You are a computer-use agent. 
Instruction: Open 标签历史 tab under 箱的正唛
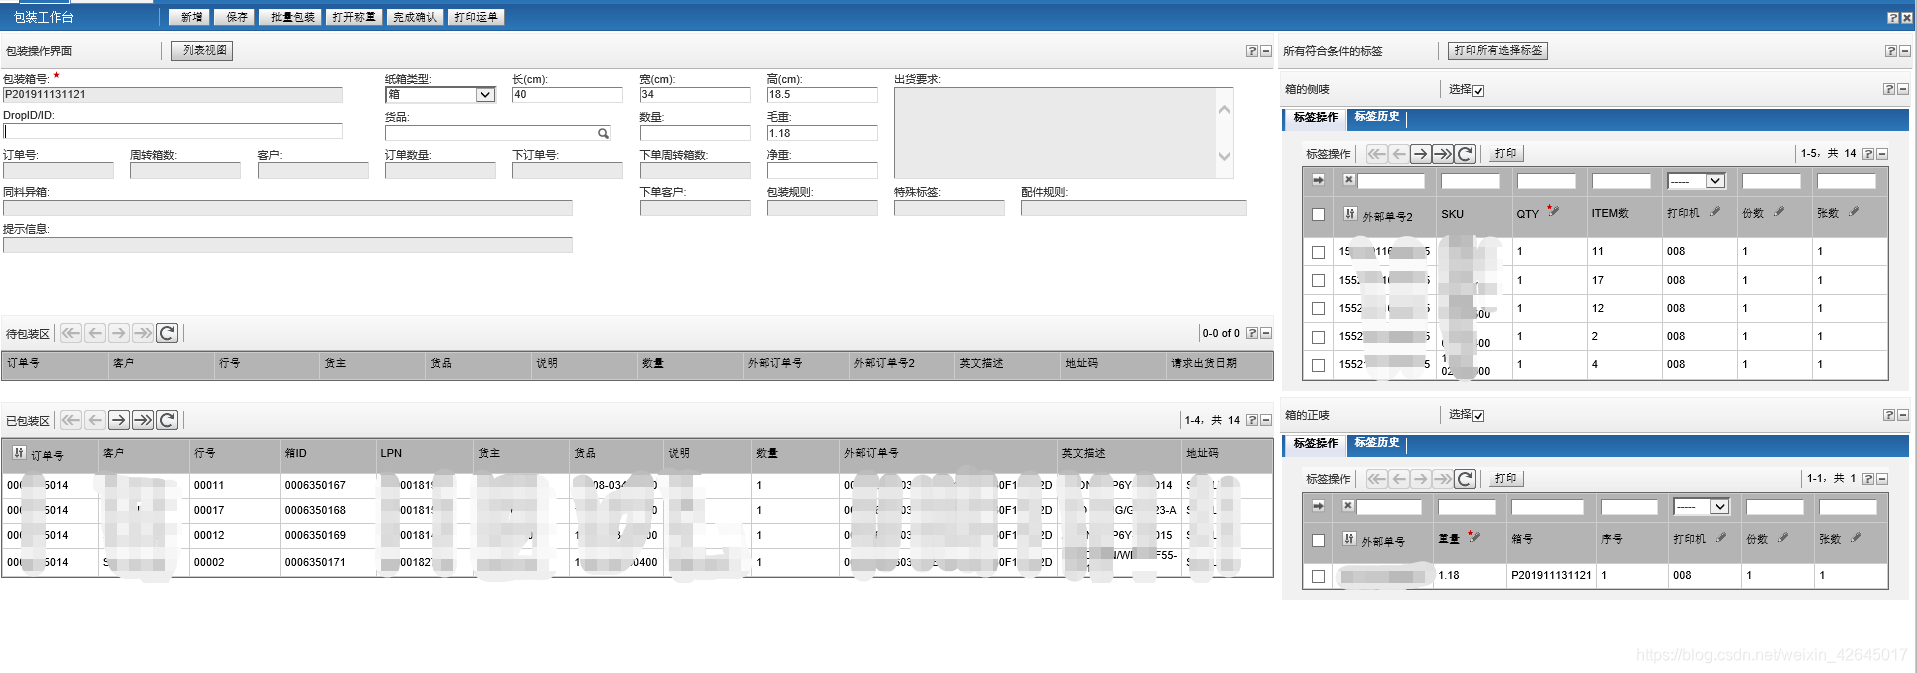point(1377,442)
